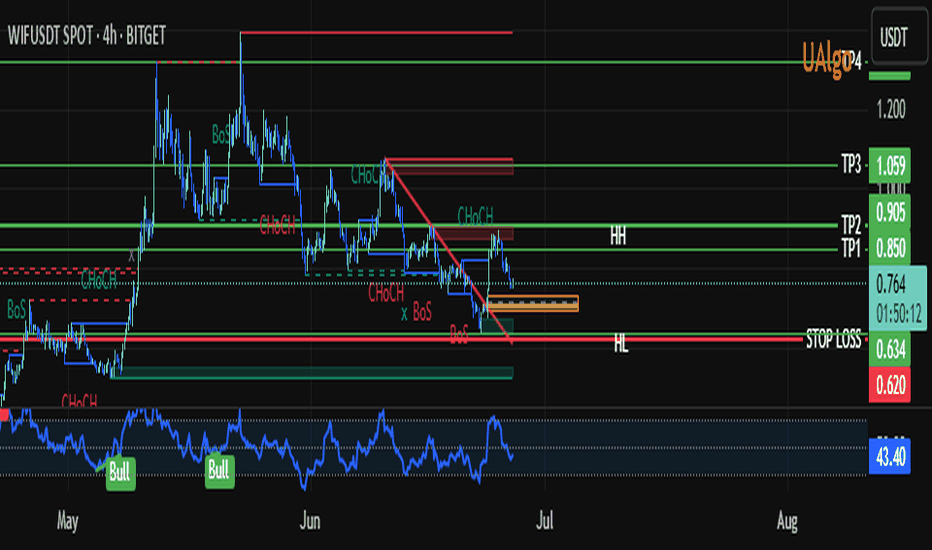Image resolution: width=932 pixels, height=550 pixels.
Task: Select the long green demand zone at bottom
Action: pyautogui.click(x=312, y=373)
